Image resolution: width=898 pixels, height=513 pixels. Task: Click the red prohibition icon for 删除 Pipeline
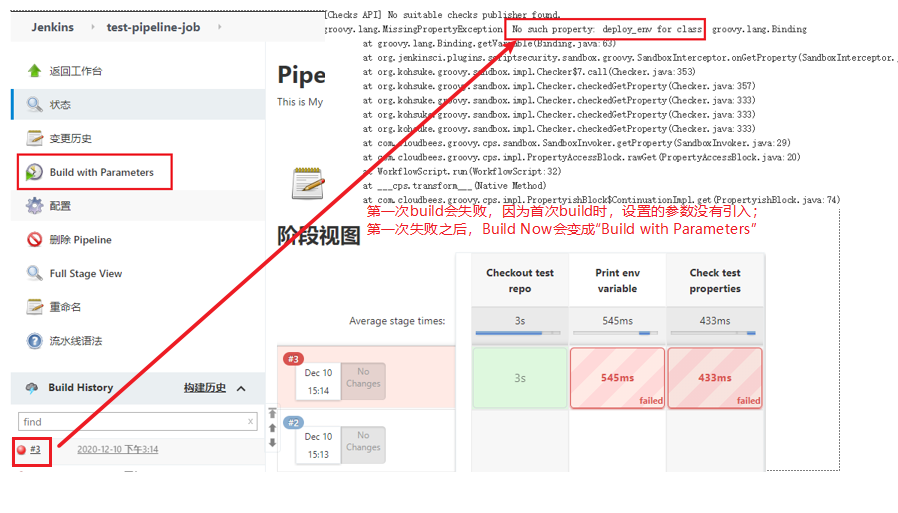[x=34, y=239]
